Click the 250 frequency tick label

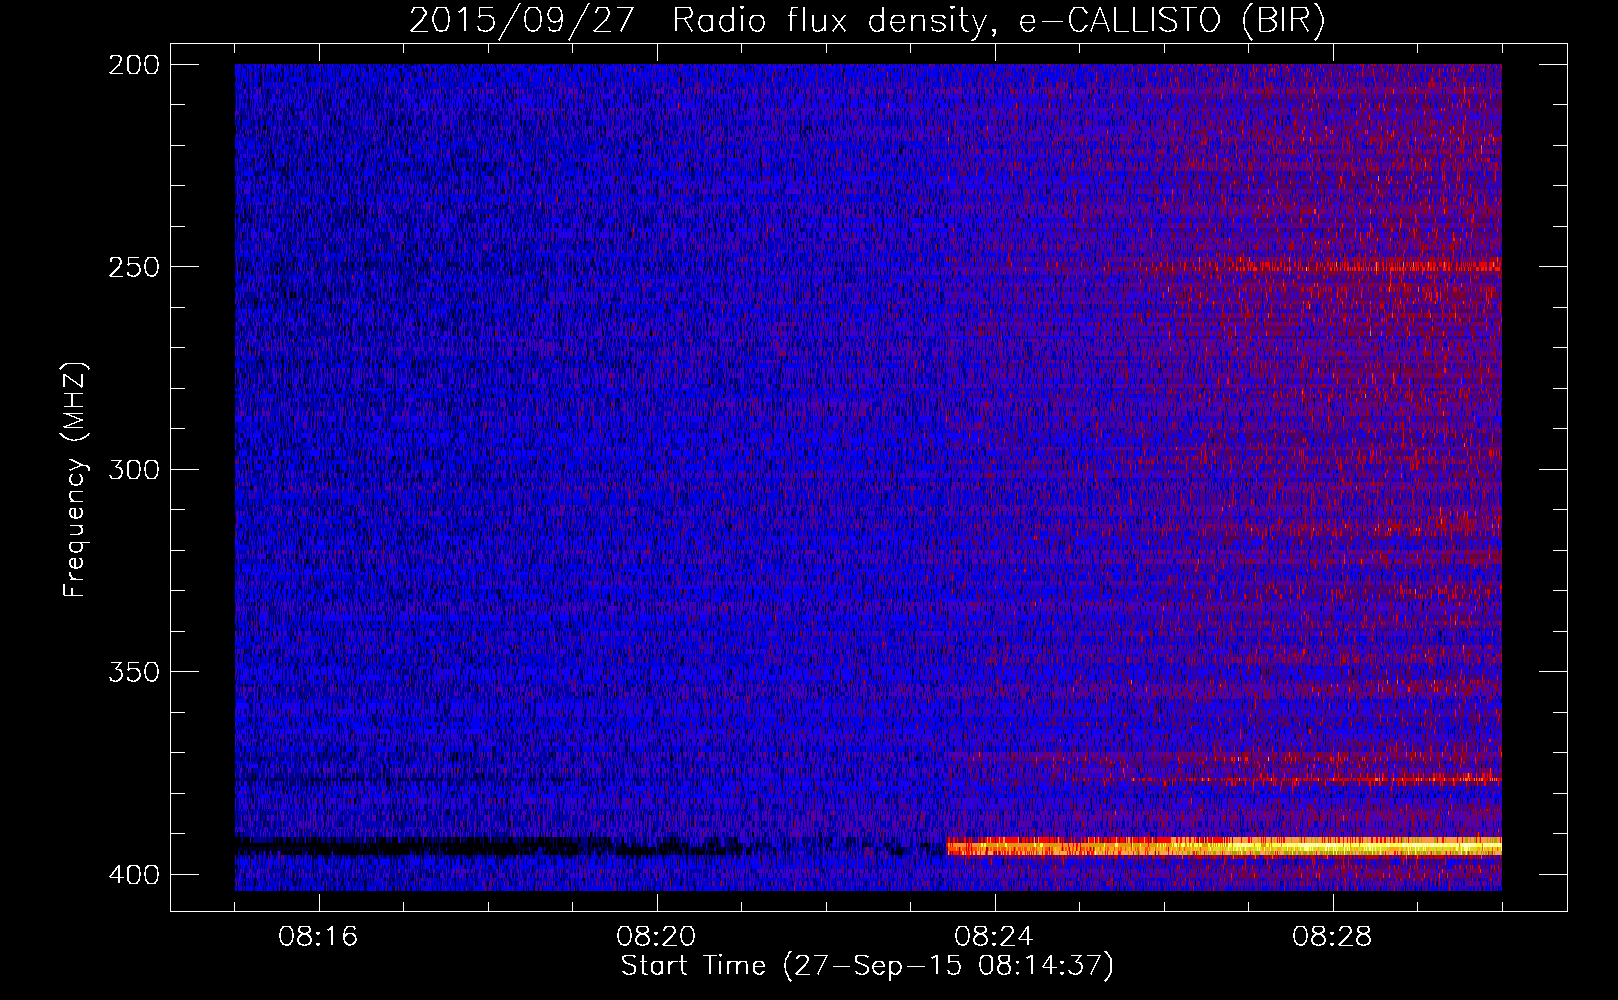tap(133, 267)
